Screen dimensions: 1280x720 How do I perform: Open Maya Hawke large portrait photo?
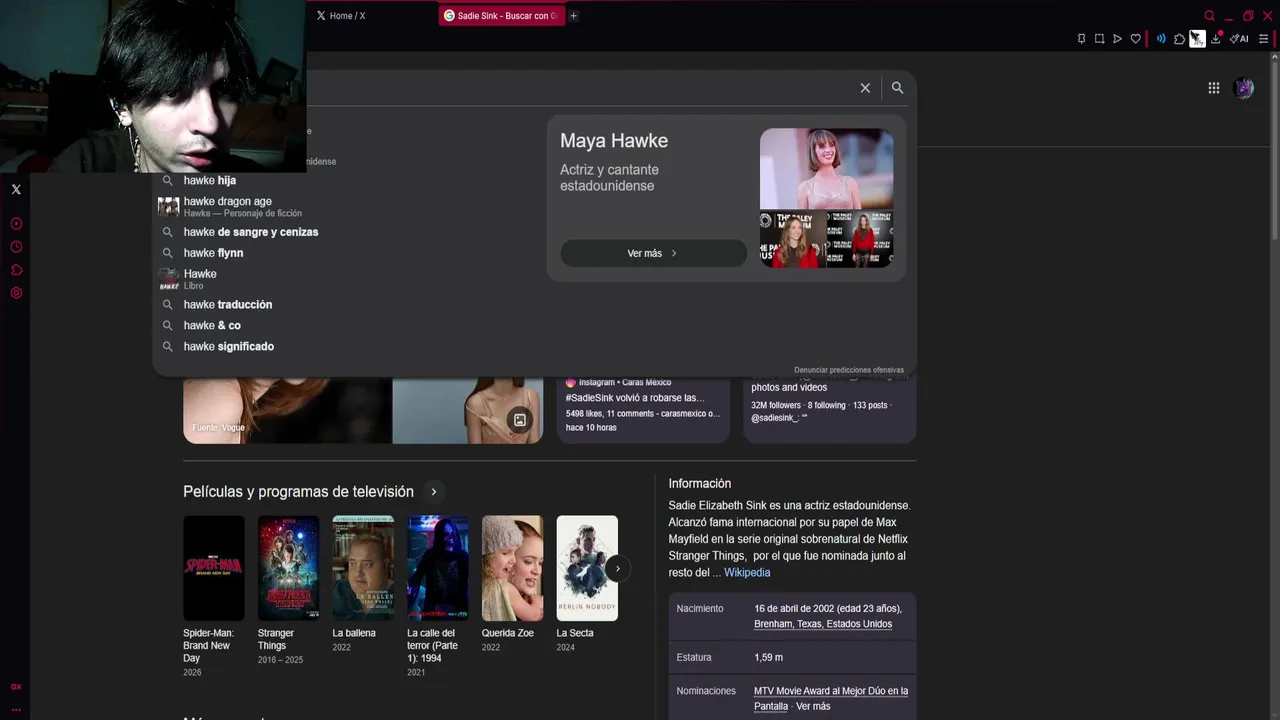(826, 168)
